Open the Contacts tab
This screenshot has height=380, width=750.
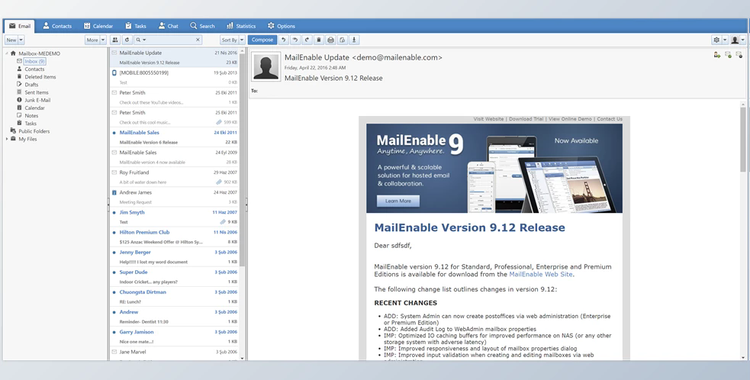(x=57, y=26)
